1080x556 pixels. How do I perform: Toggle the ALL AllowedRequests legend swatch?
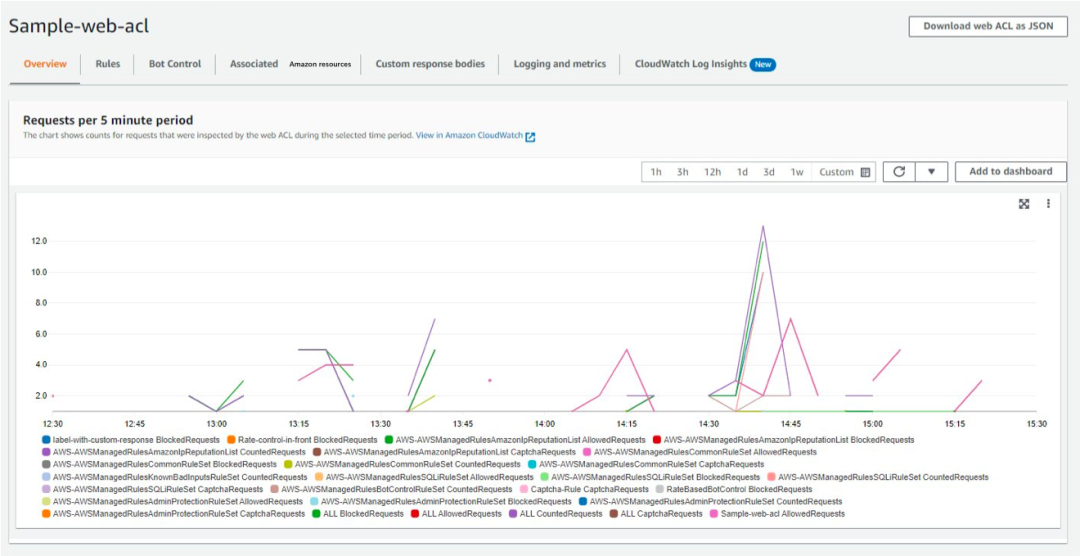(415, 514)
